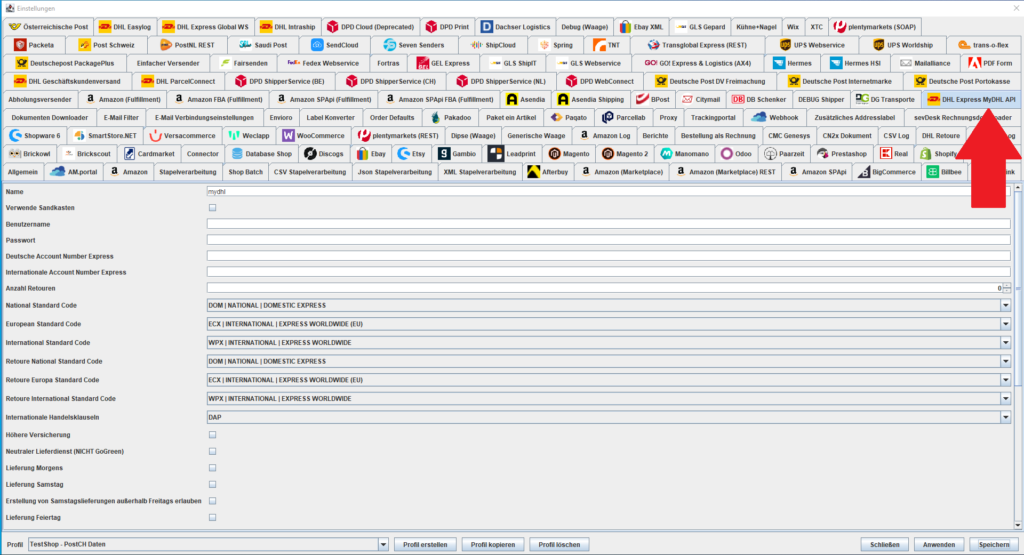The image size is (1024, 555).
Task: Expand the National Standard Code dropdown
Action: [x=1005, y=305]
